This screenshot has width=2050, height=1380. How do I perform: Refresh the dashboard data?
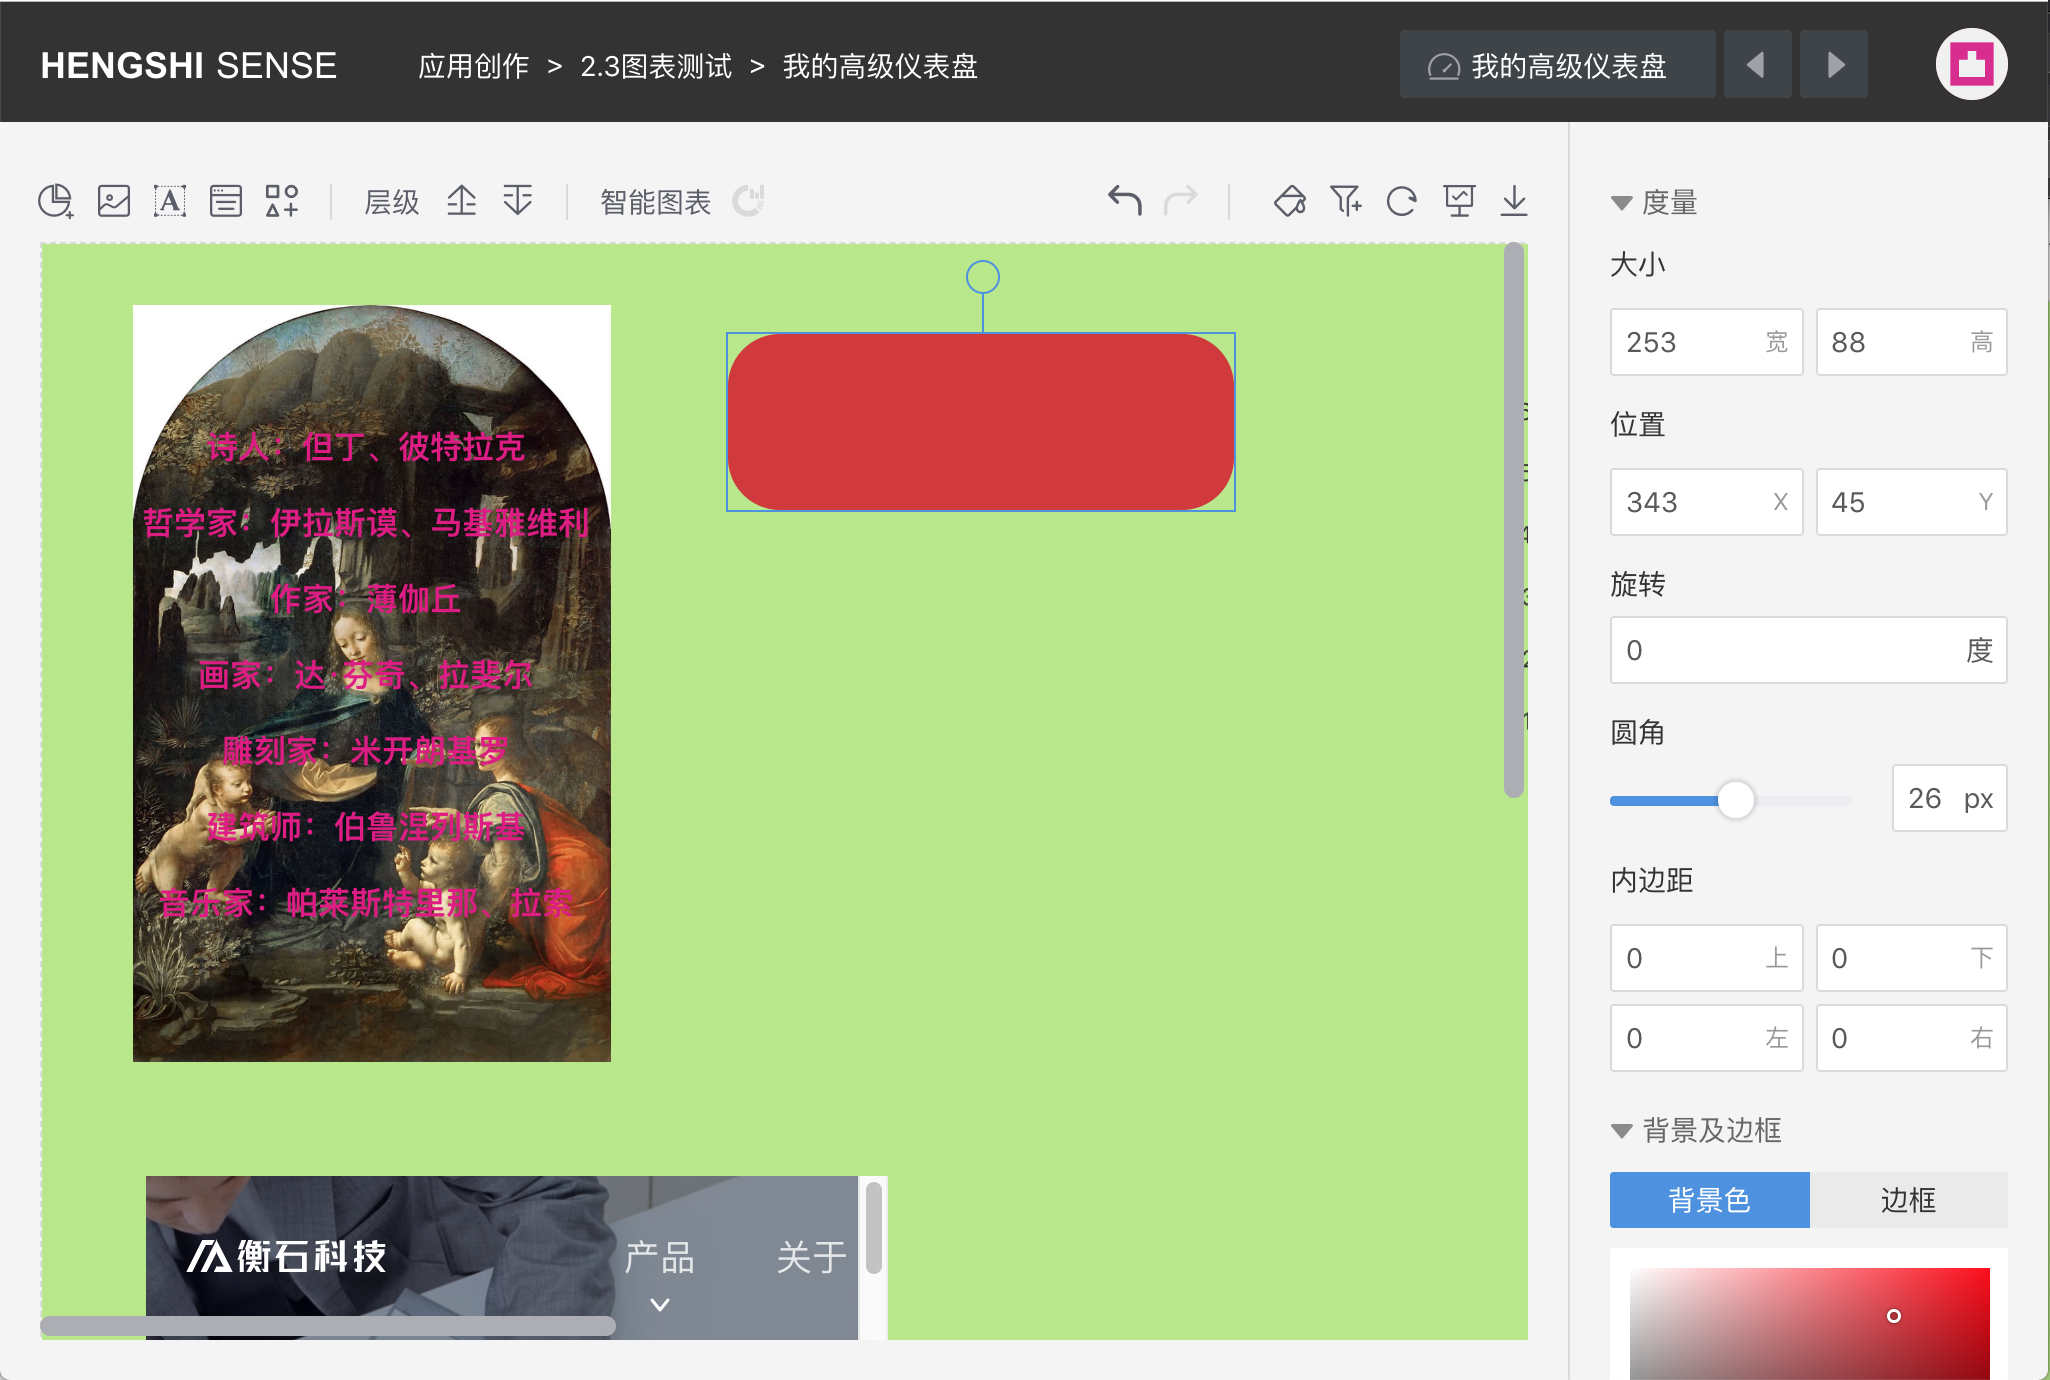point(1402,201)
